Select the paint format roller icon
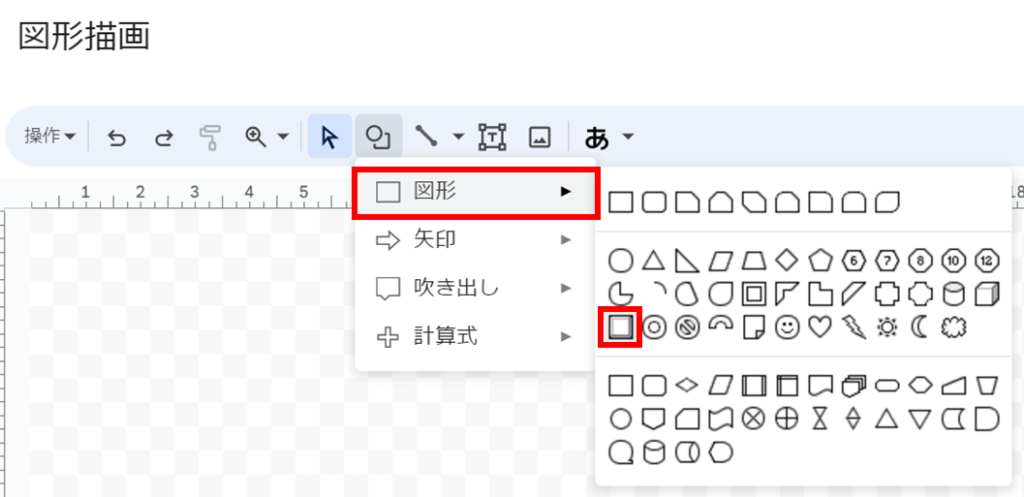The height and width of the screenshot is (497, 1024). [x=210, y=137]
